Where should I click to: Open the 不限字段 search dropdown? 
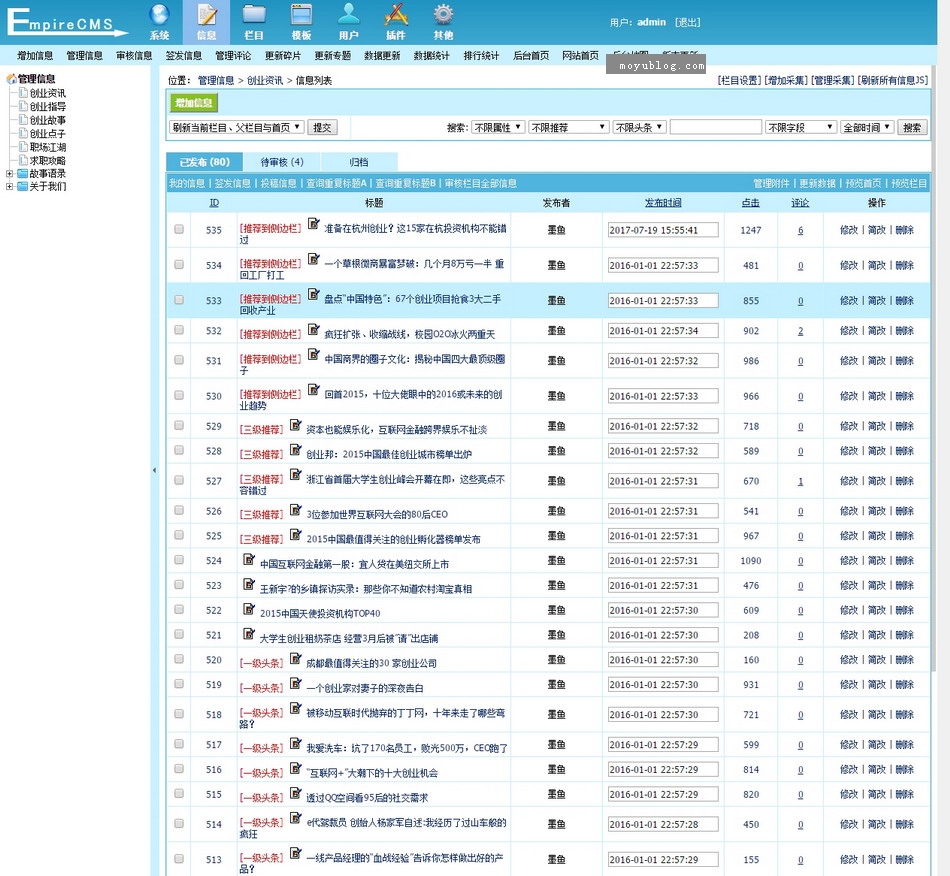(801, 127)
